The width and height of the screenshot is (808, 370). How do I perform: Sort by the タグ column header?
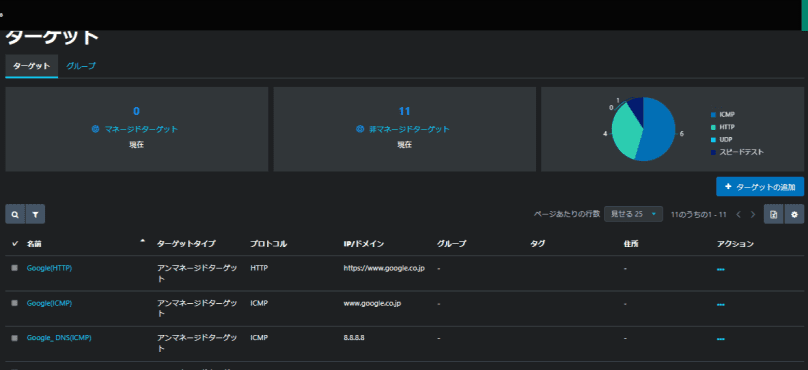[x=537, y=244]
